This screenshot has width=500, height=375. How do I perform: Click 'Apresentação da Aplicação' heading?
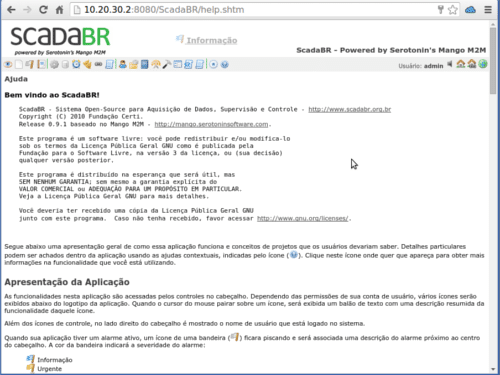(x=67, y=282)
